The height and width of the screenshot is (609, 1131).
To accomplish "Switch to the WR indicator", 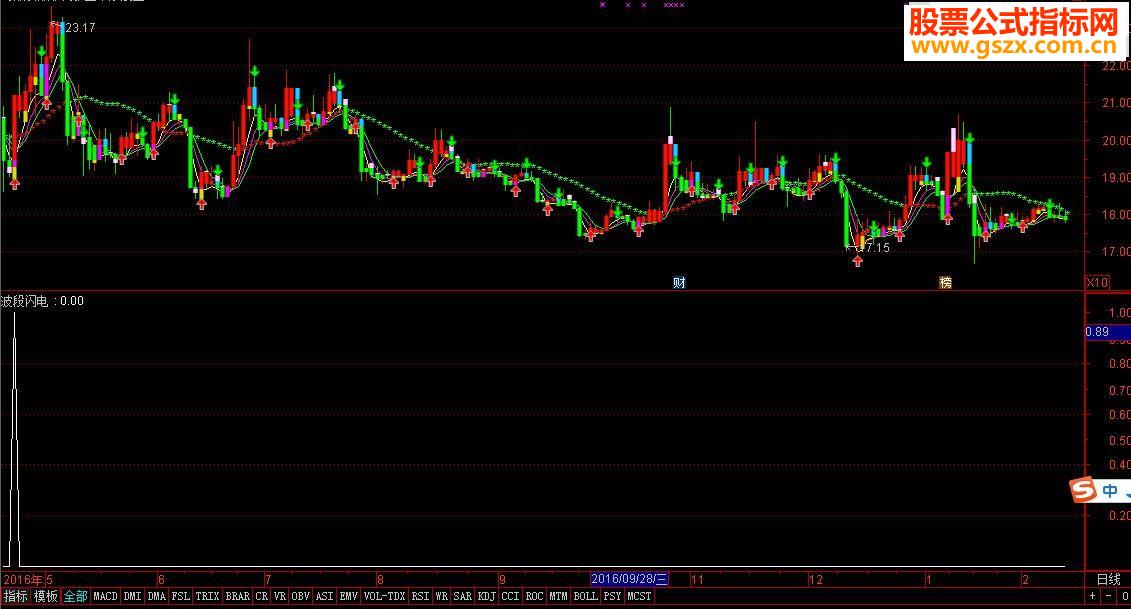I will [442, 597].
